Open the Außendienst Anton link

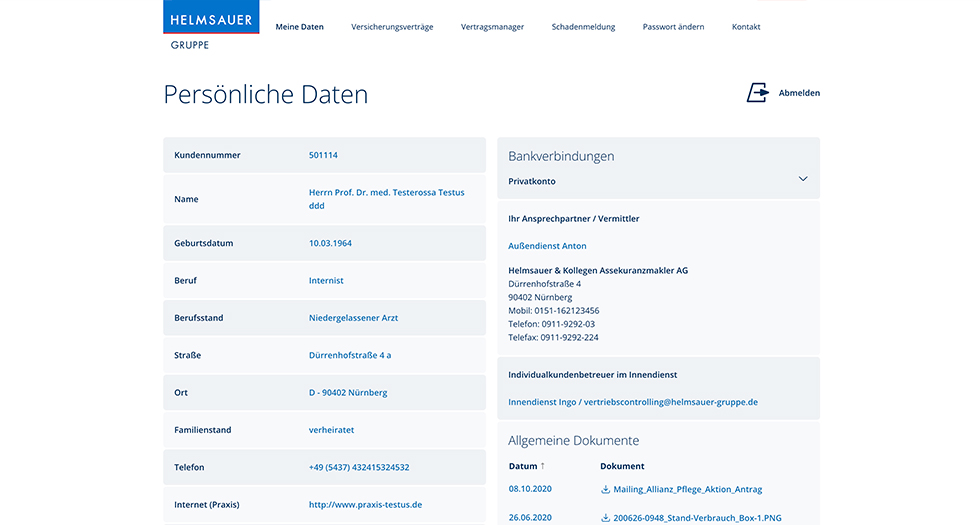pos(547,246)
